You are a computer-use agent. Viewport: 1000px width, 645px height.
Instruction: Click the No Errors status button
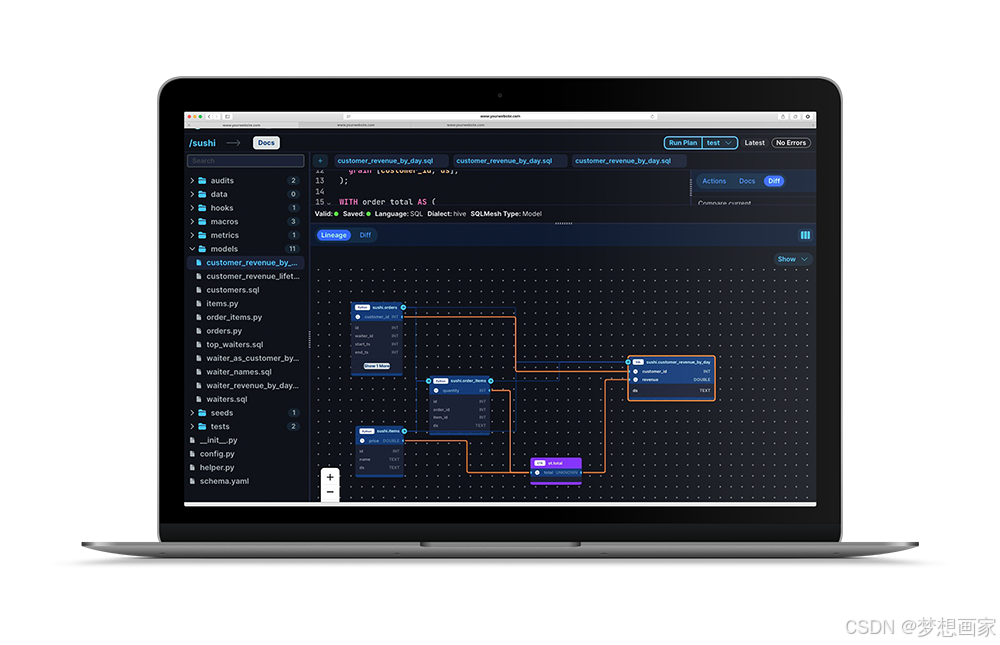coord(791,143)
